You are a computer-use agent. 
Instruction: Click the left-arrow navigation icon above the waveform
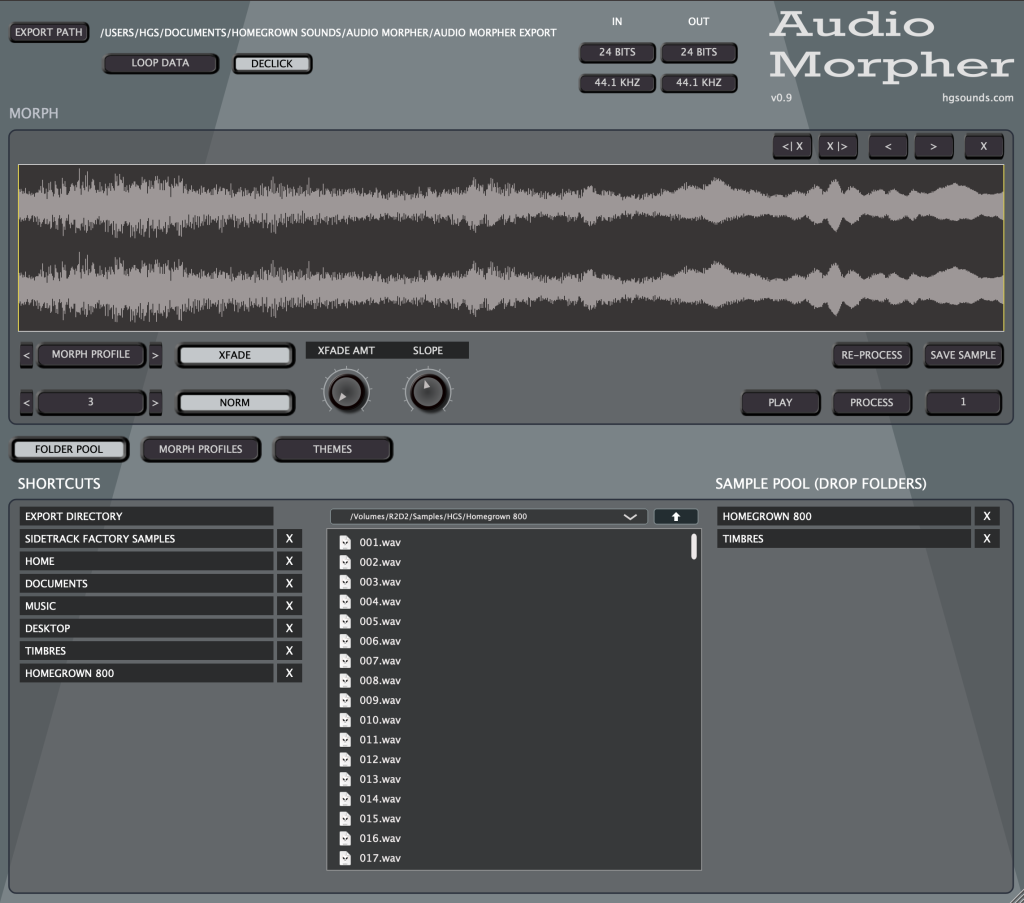click(887, 146)
